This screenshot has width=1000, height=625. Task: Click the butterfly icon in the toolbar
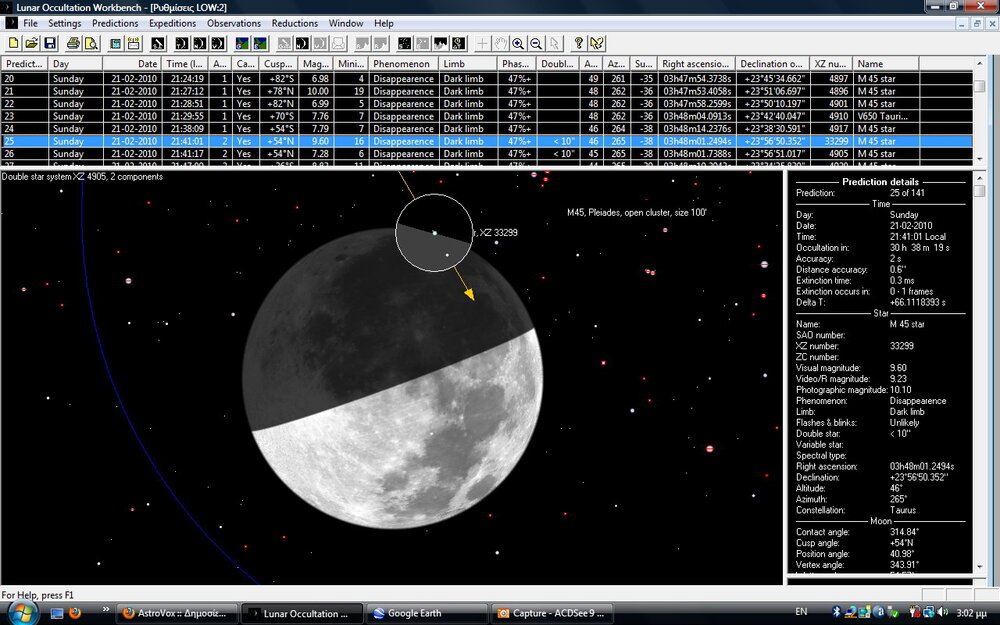point(597,44)
